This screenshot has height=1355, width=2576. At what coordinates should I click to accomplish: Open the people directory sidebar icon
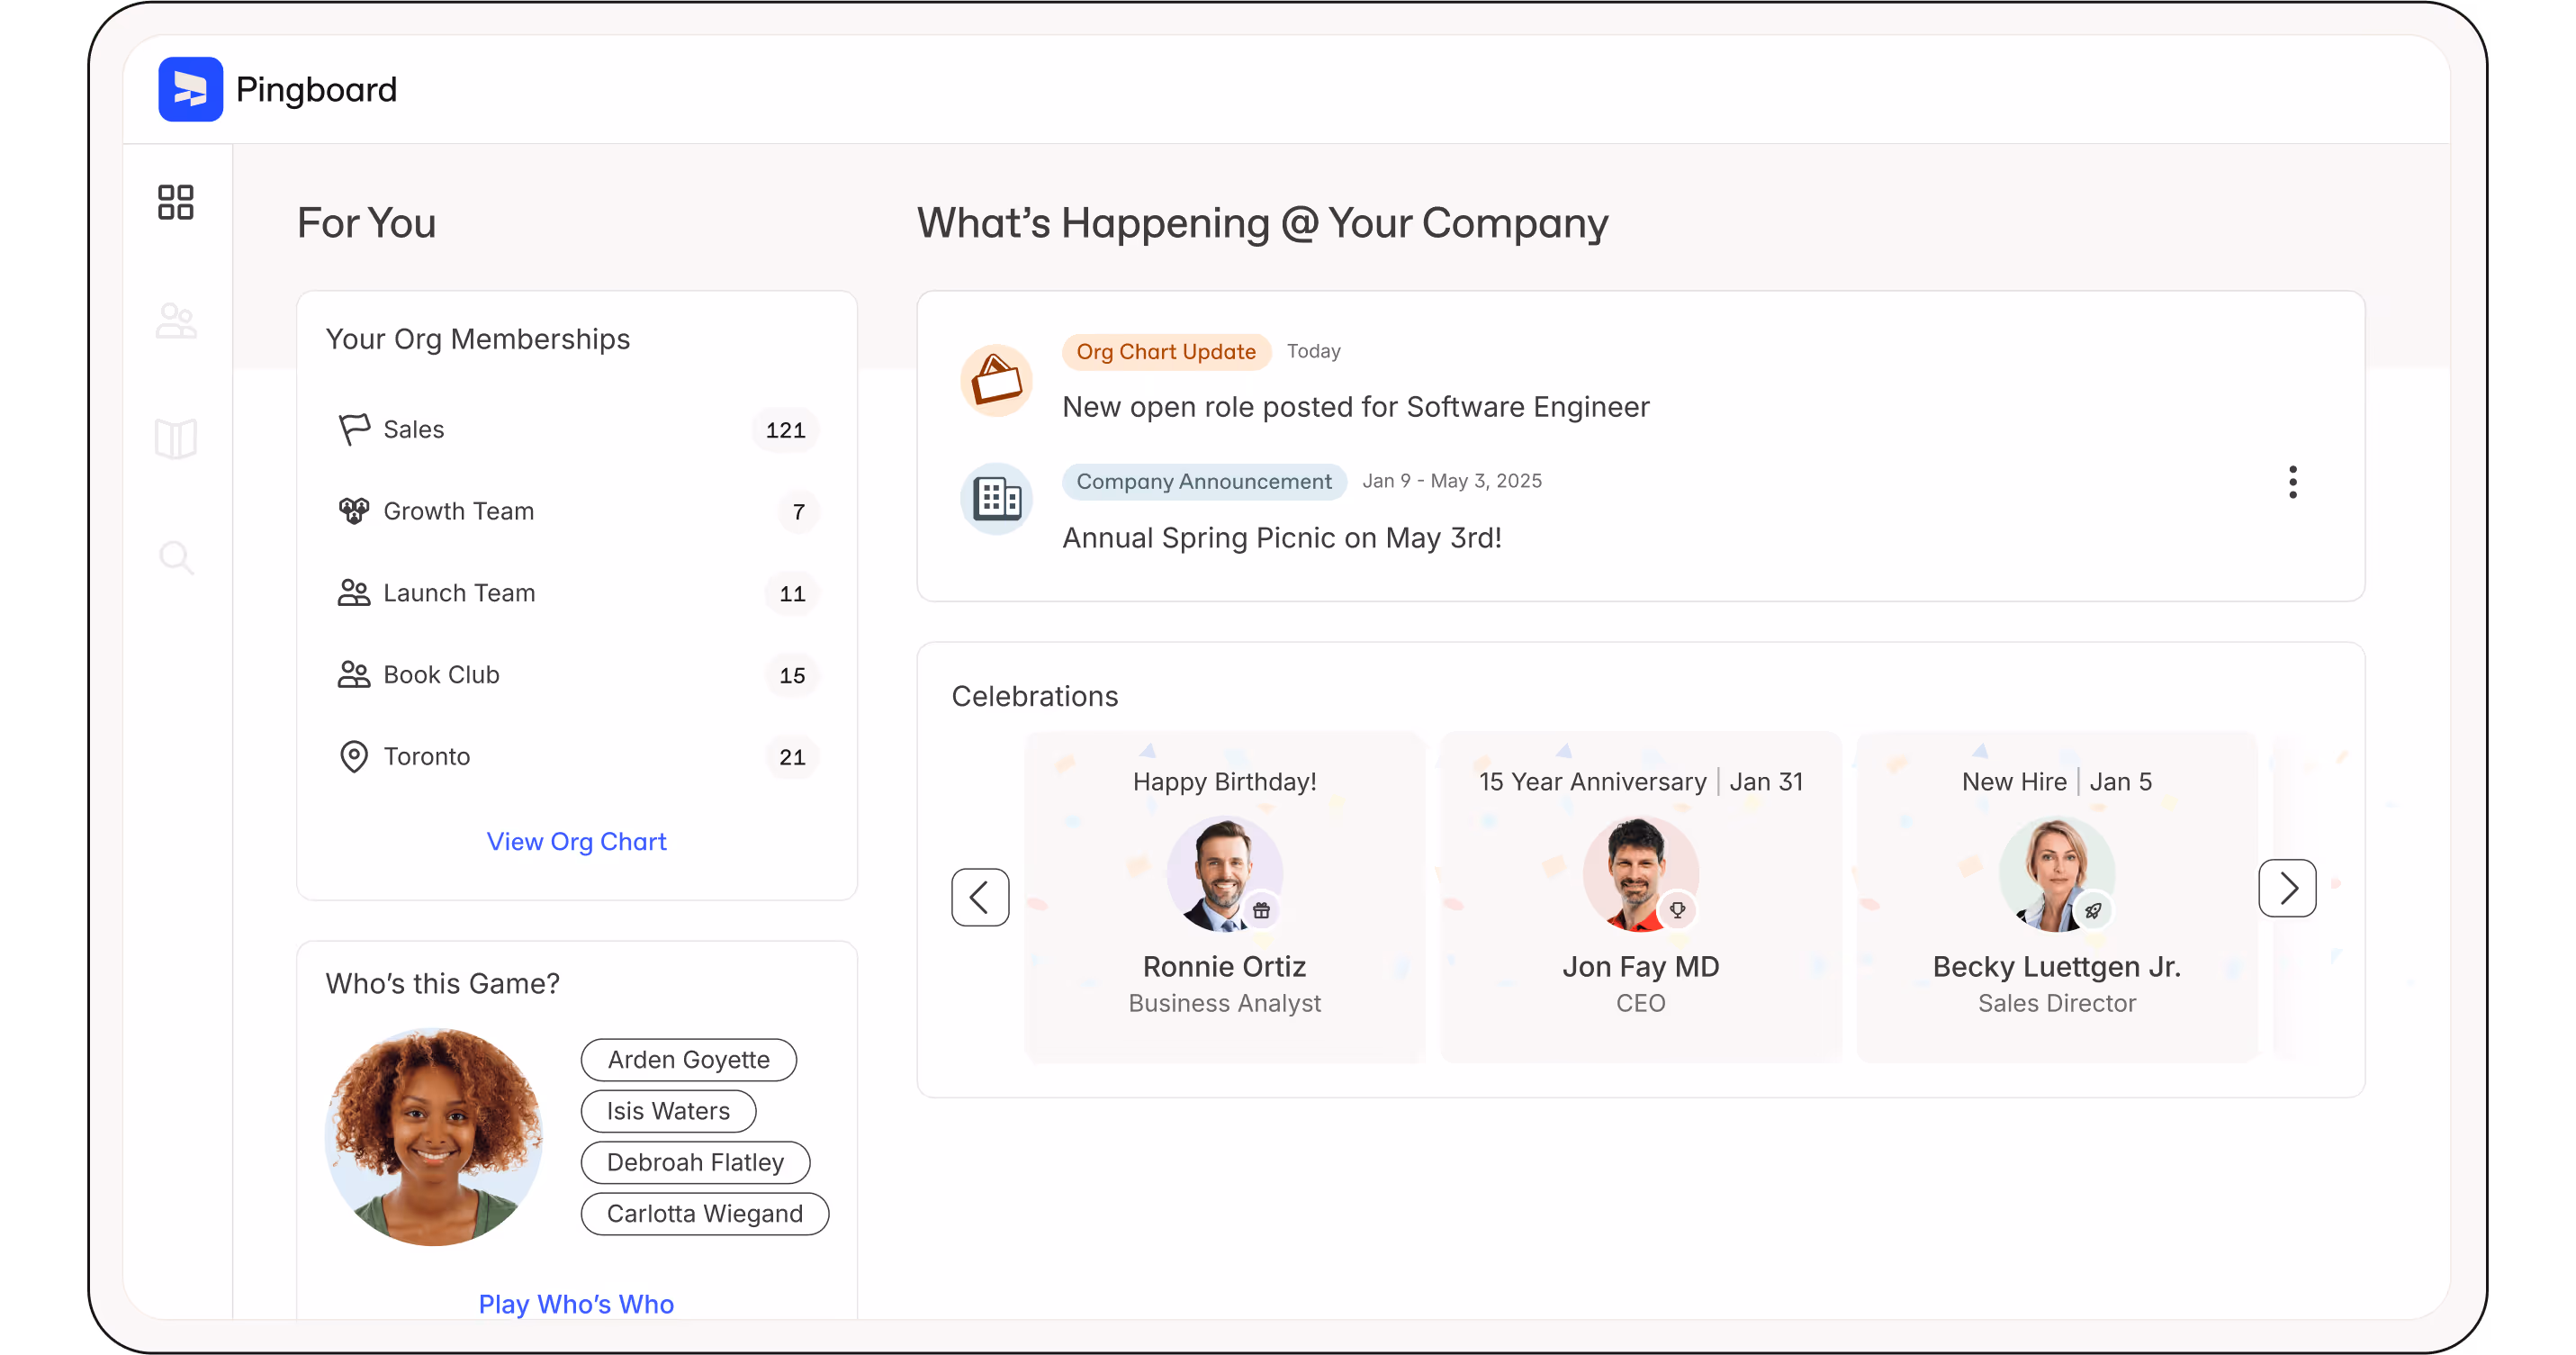point(176,321)
